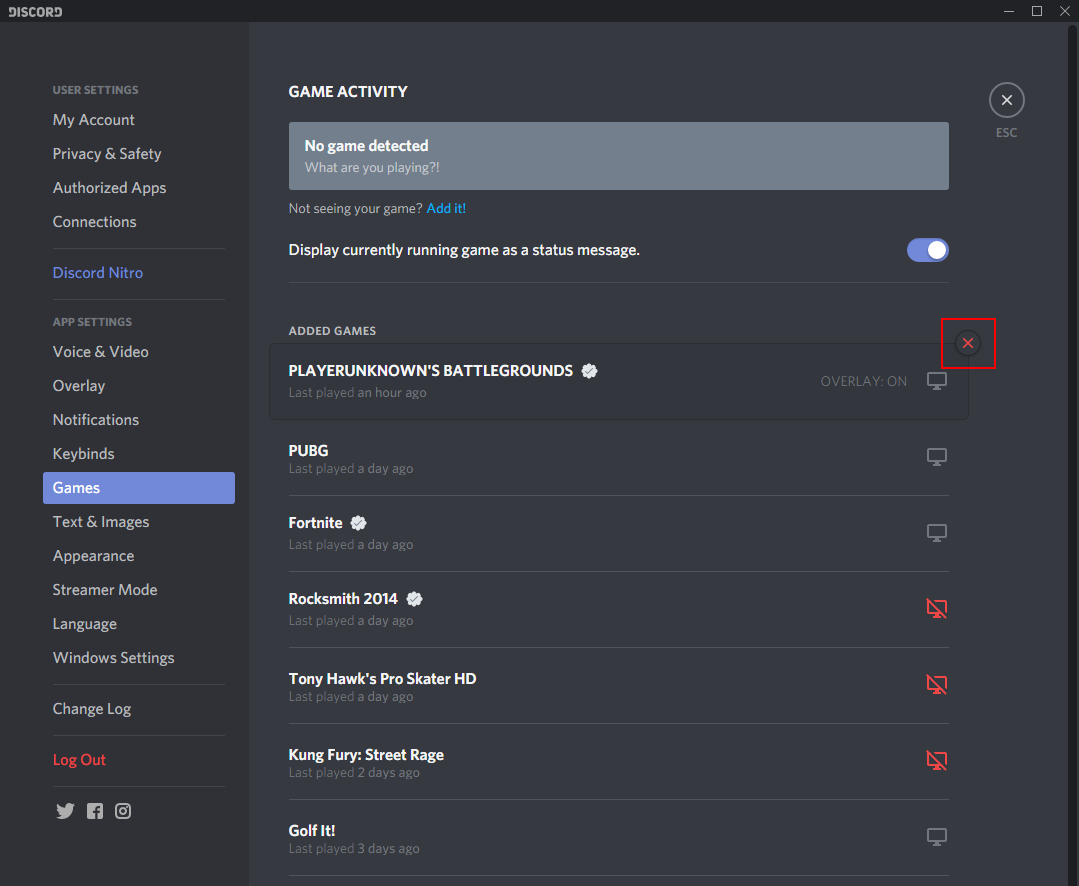
Task: Open My Account settings
Action: pyautogui.click(x=94, y=120)
